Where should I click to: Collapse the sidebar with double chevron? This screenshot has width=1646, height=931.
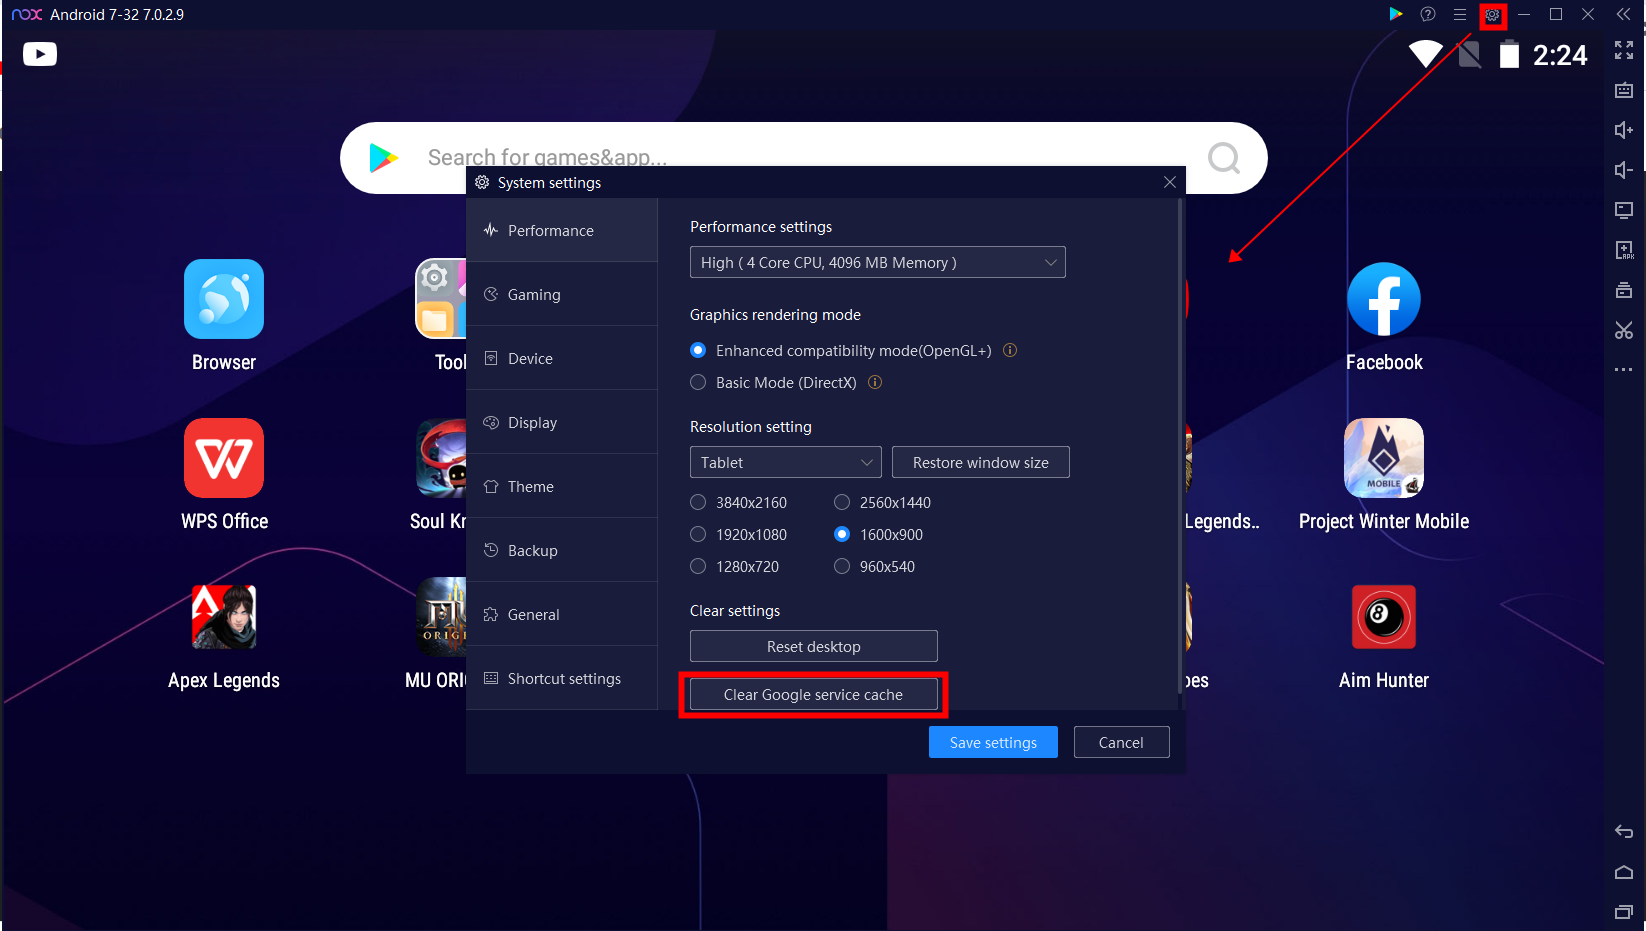click(x=1624, y=14)
